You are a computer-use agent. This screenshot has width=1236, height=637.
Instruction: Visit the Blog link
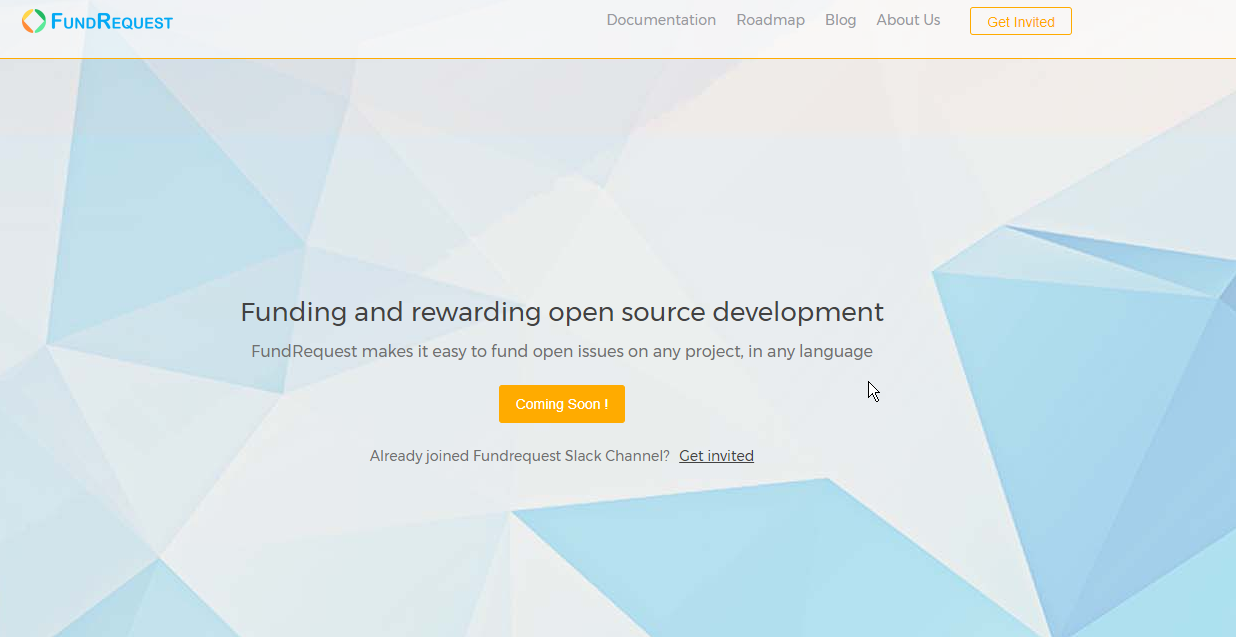[x=840, y=20]
